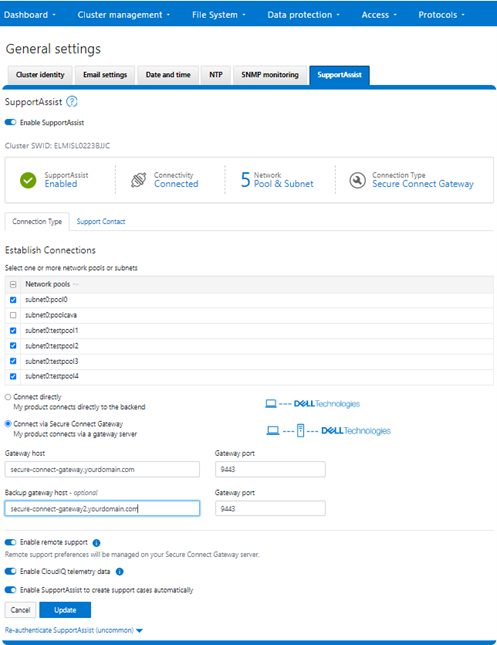Image resolution: width=497 pixels, height=645 pixels.
Task: Click the laptop icon beside Connect directly diagram
Action: click(271, 404)
